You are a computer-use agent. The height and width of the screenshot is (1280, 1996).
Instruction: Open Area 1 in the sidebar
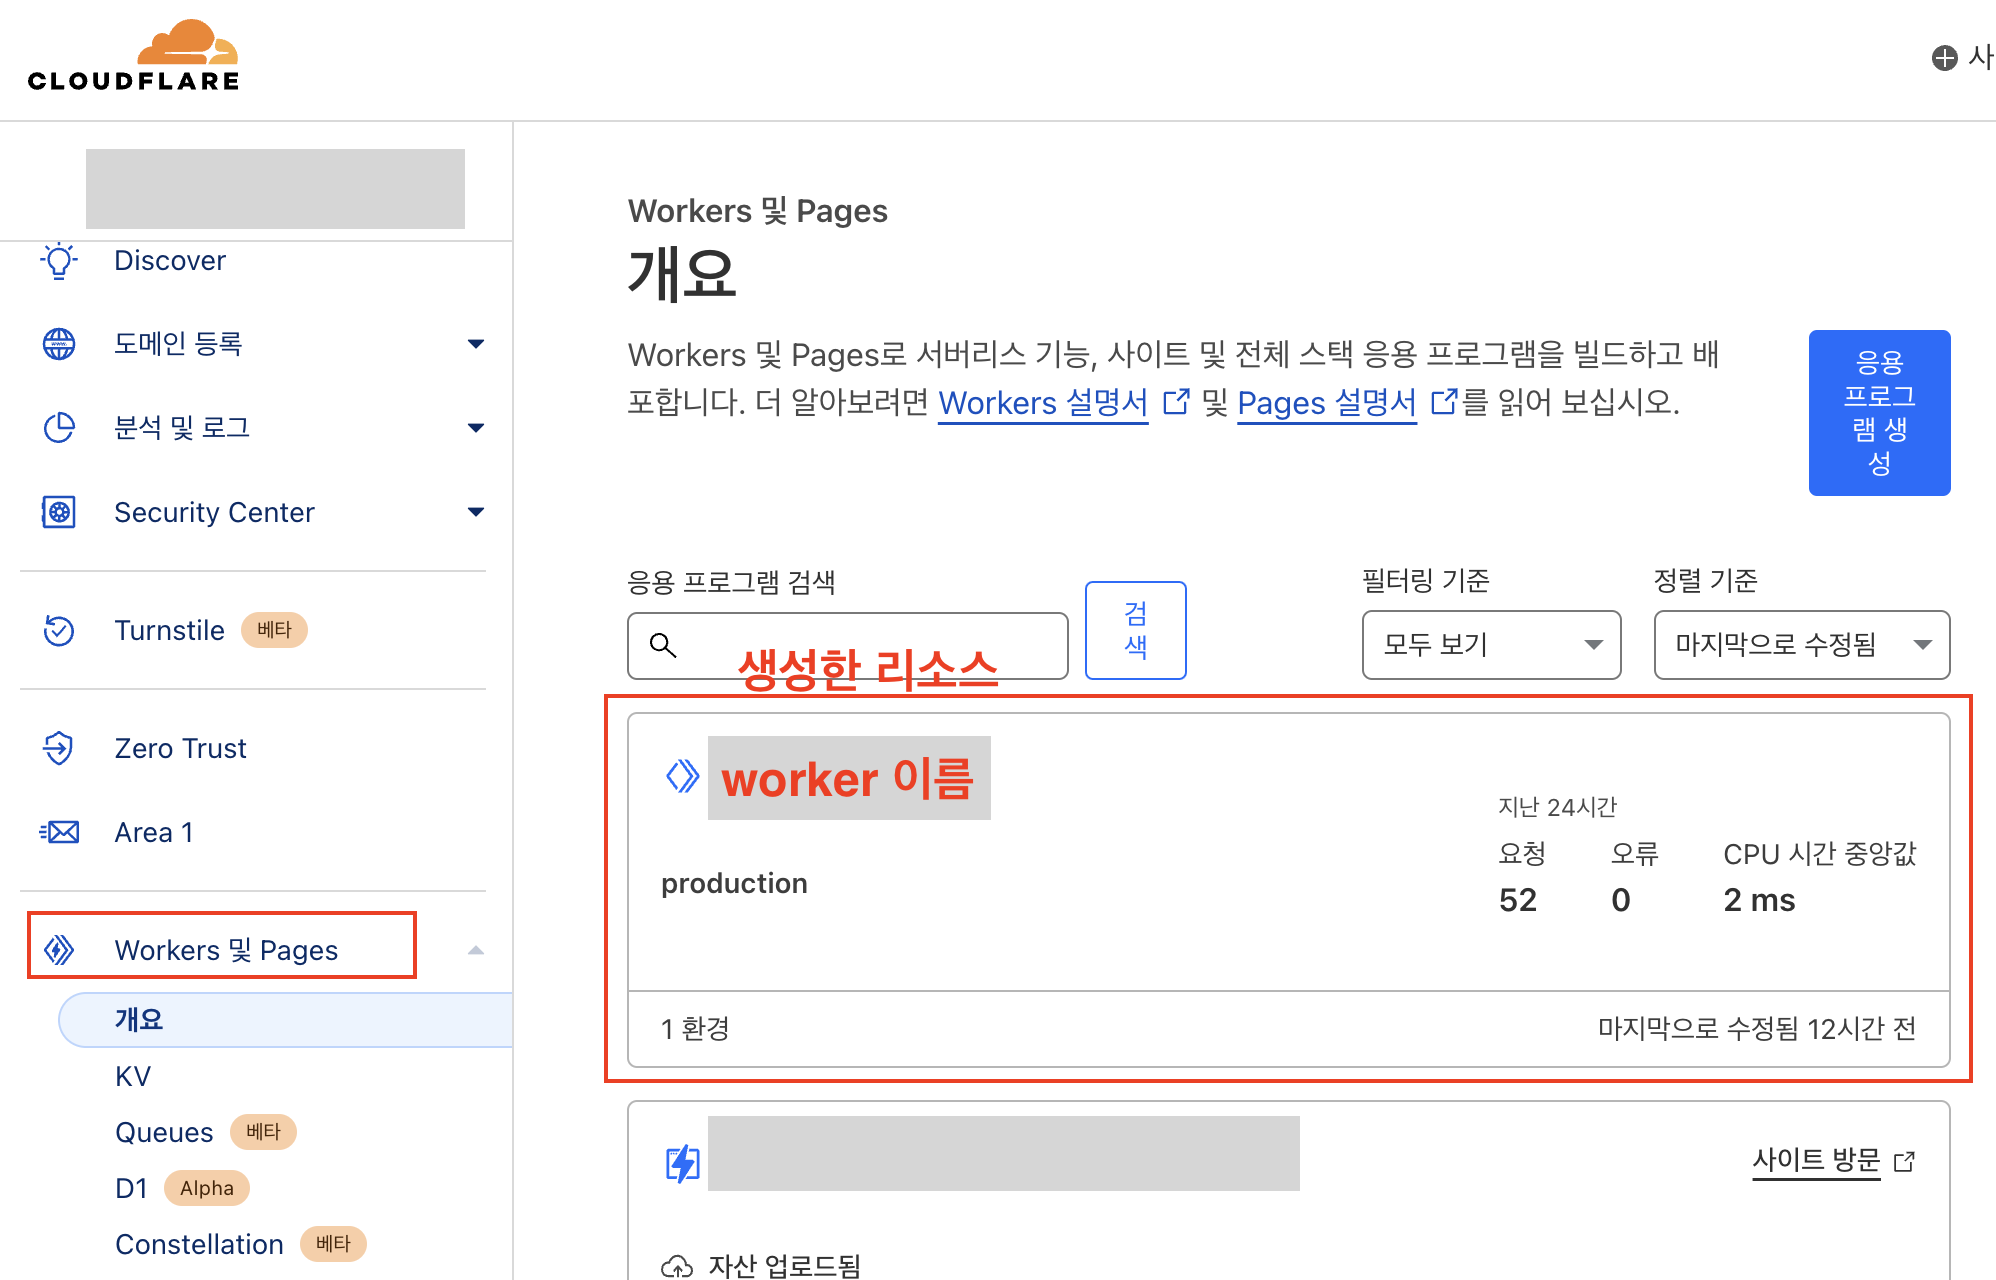pos(154,832)
